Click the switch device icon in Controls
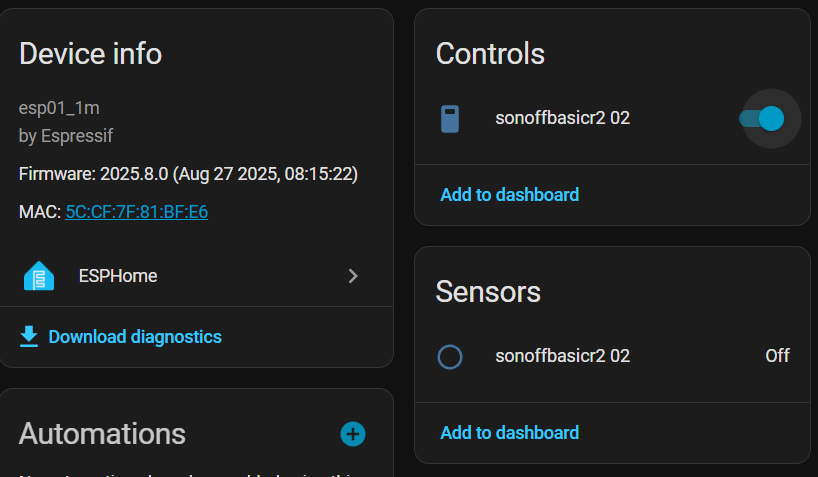 450,119
